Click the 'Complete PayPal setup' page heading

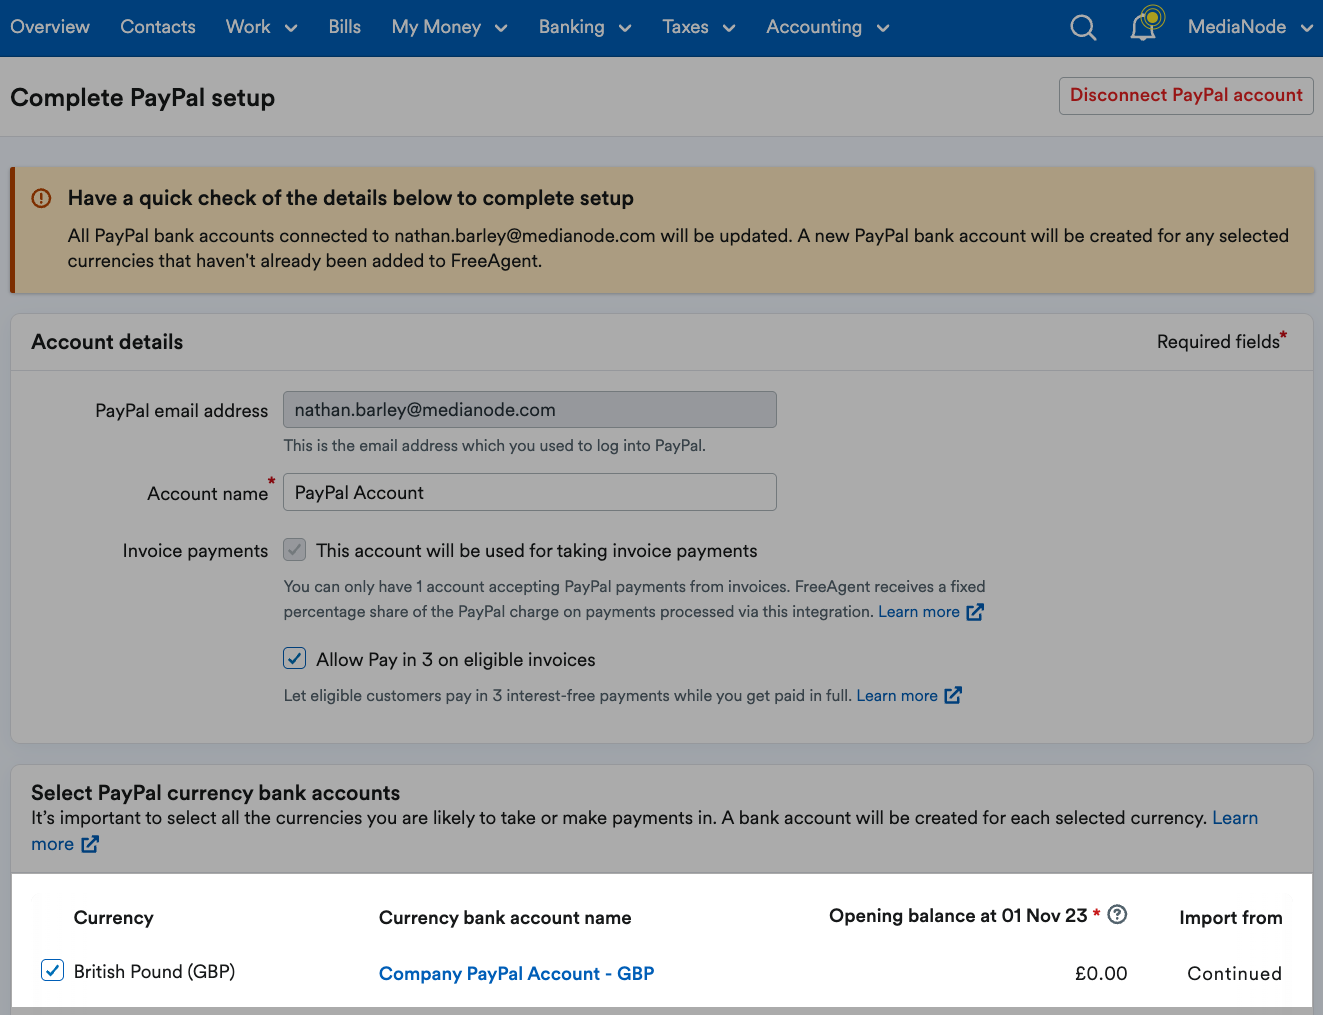(x=143, y=98)
